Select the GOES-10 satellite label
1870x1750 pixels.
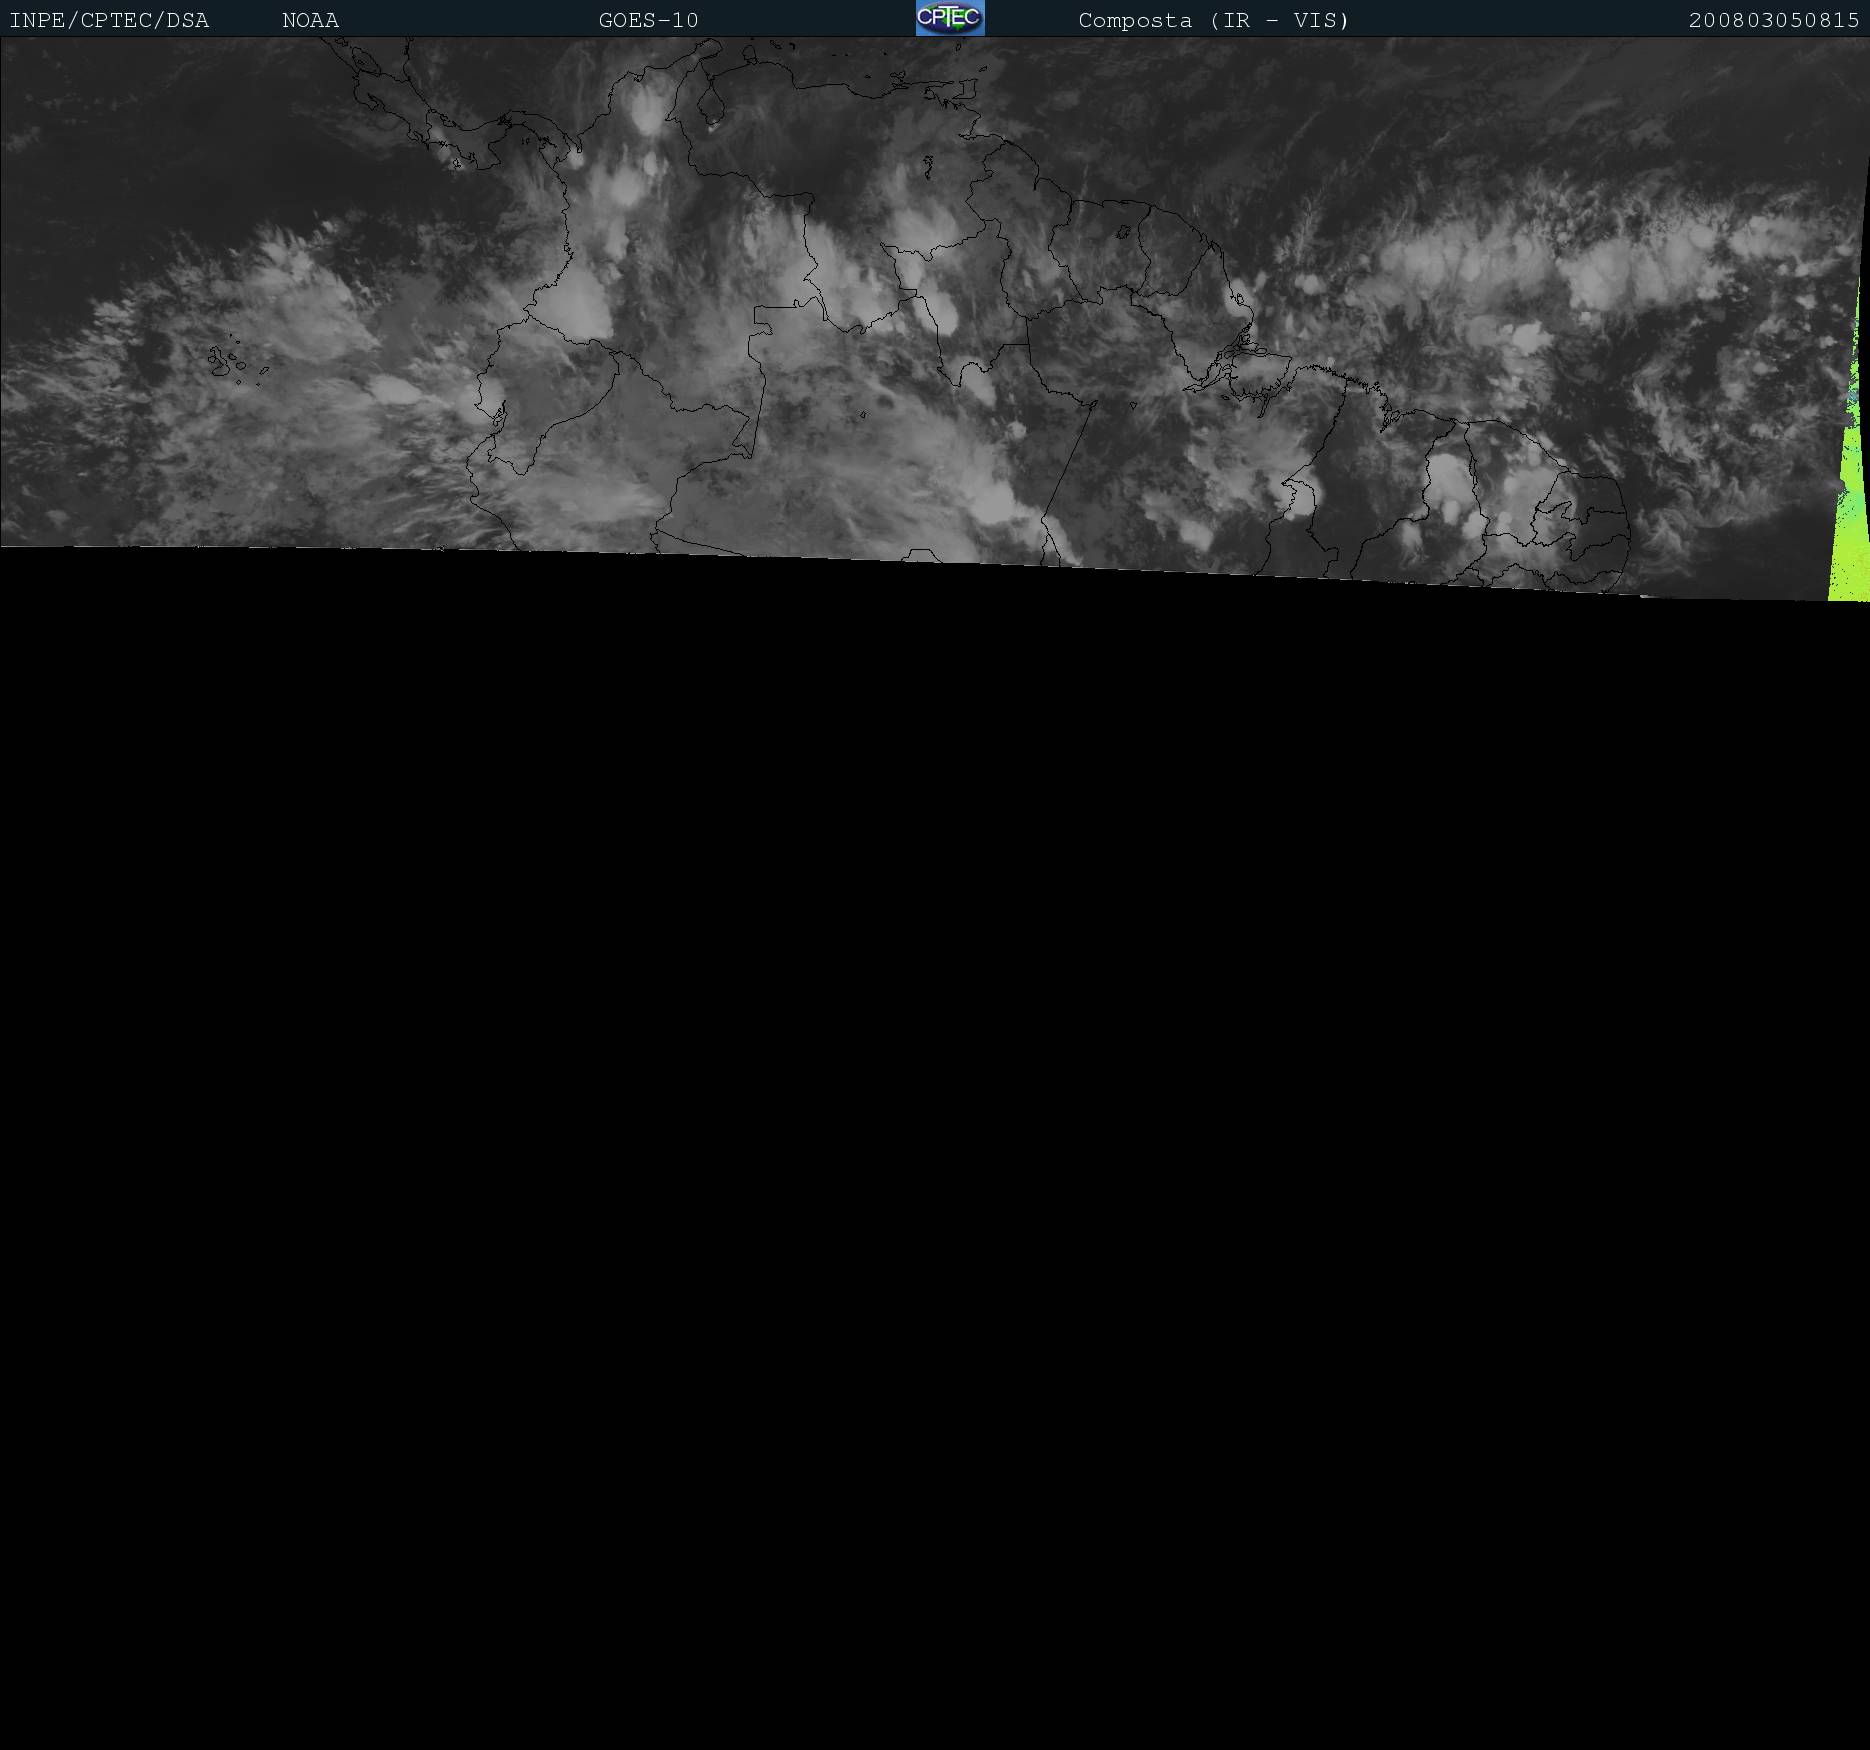[x=648, y=21]
